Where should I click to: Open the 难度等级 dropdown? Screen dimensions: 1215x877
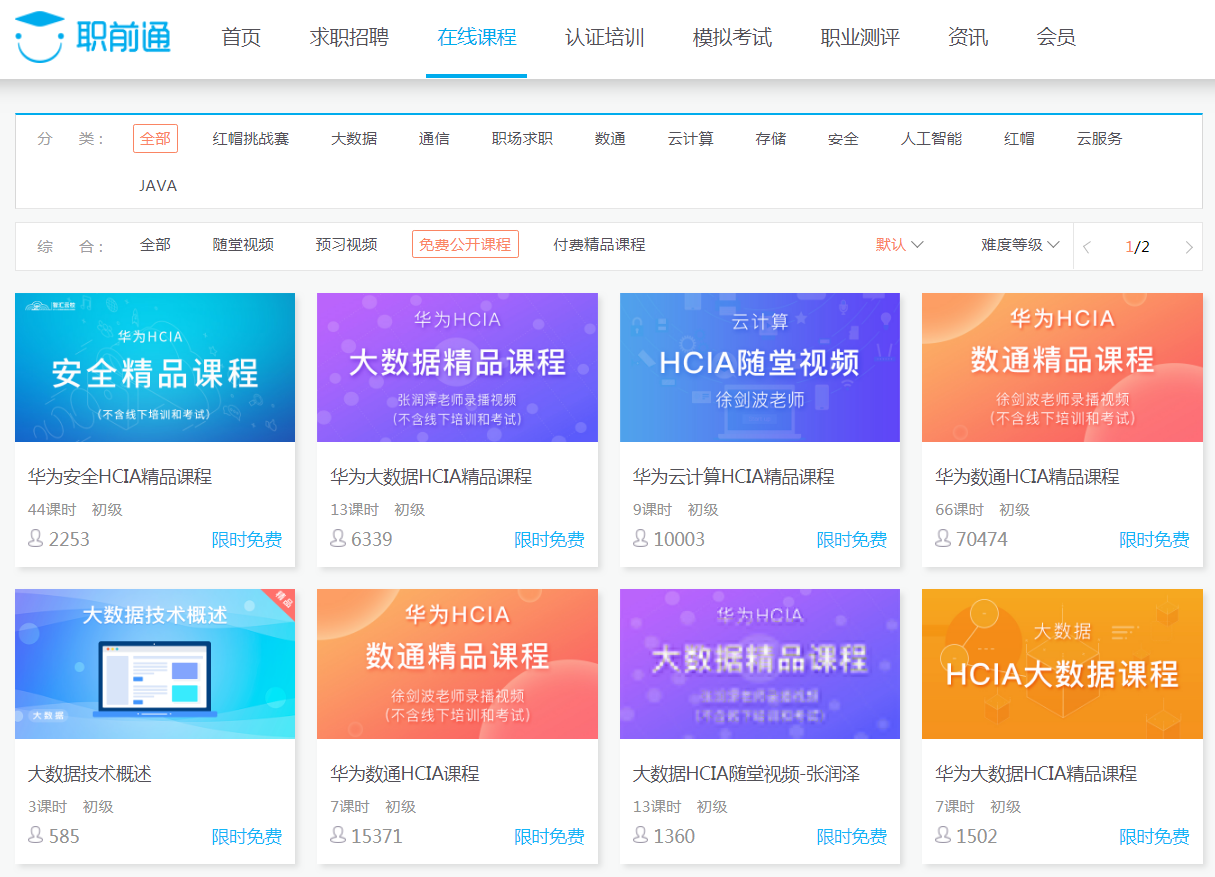click(x=1020, y=245)
